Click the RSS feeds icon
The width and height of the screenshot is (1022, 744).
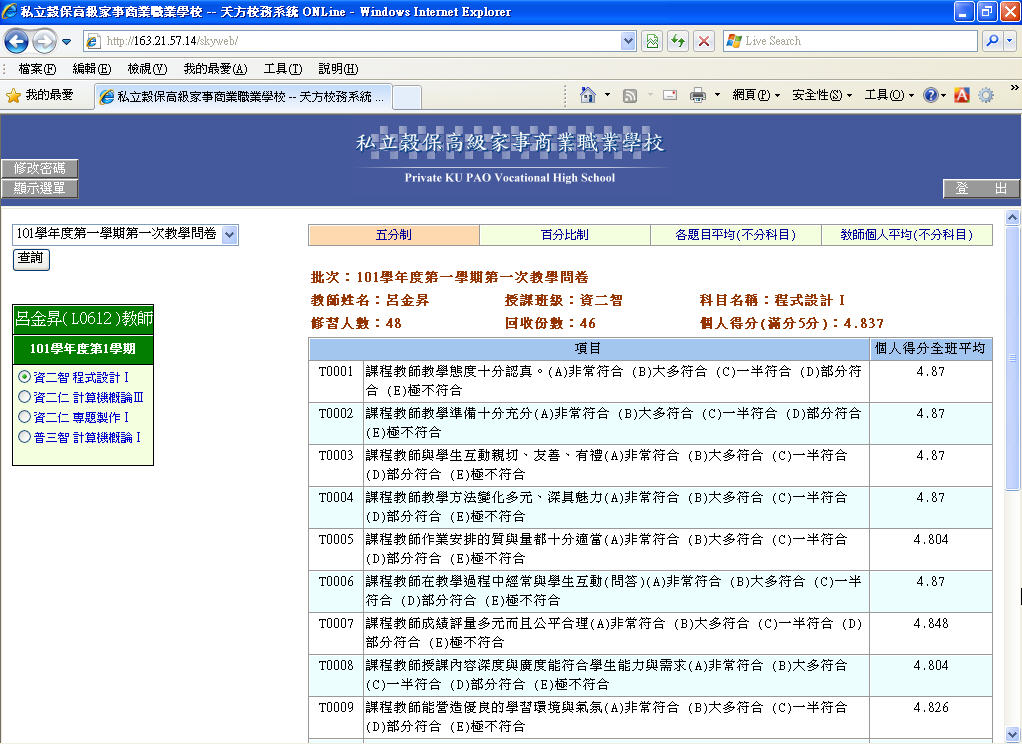pos(630,96)
